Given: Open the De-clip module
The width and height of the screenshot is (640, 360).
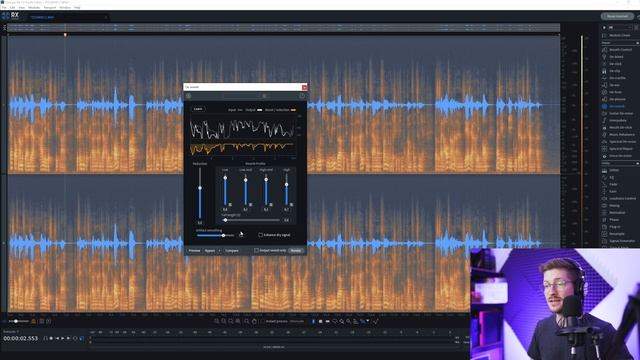Looking at the screenshot, I should pyautogui.click(x=614, y=71).
